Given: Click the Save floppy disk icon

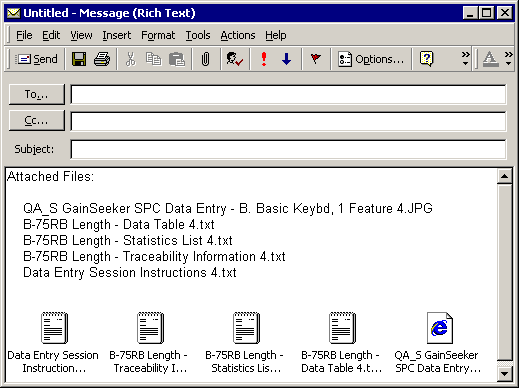Looking at the screenshot, I should [x=79, y=59].
